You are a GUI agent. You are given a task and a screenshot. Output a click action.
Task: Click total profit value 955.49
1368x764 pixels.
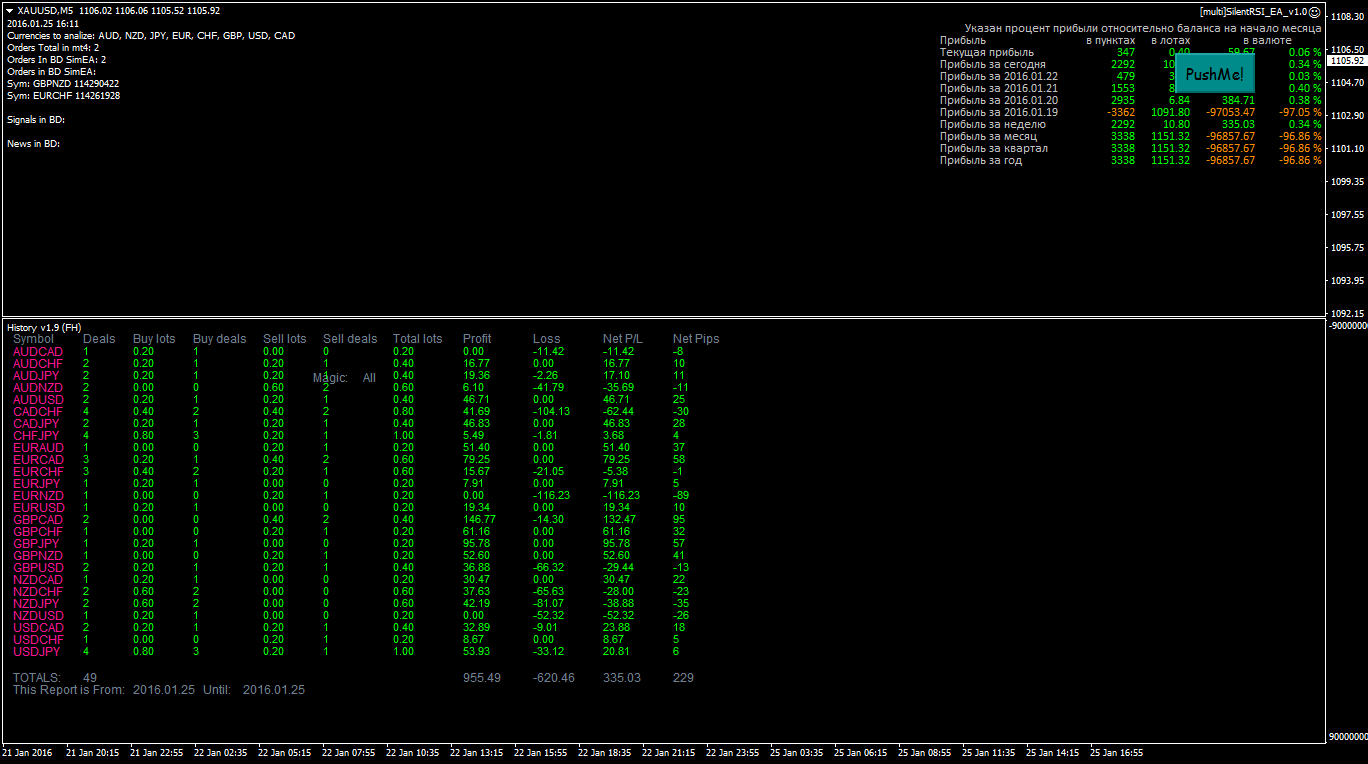[x=482, y=678]
